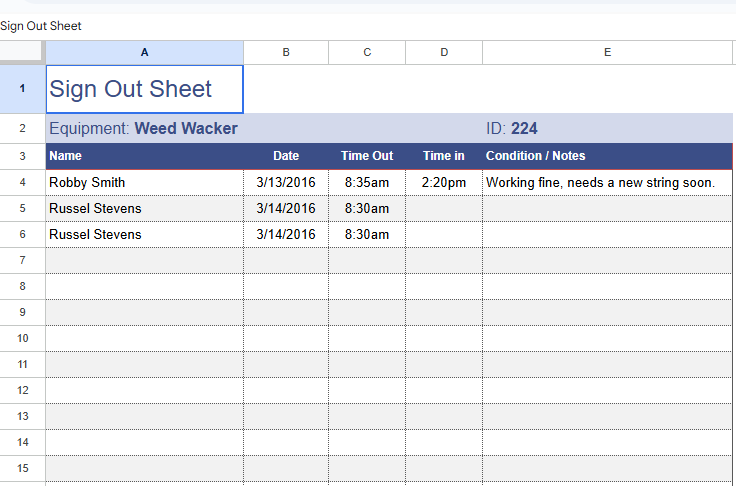This screenshot has height=486, width=736.
Task: Select Russel Stevens in row 5
Action: 144,208
